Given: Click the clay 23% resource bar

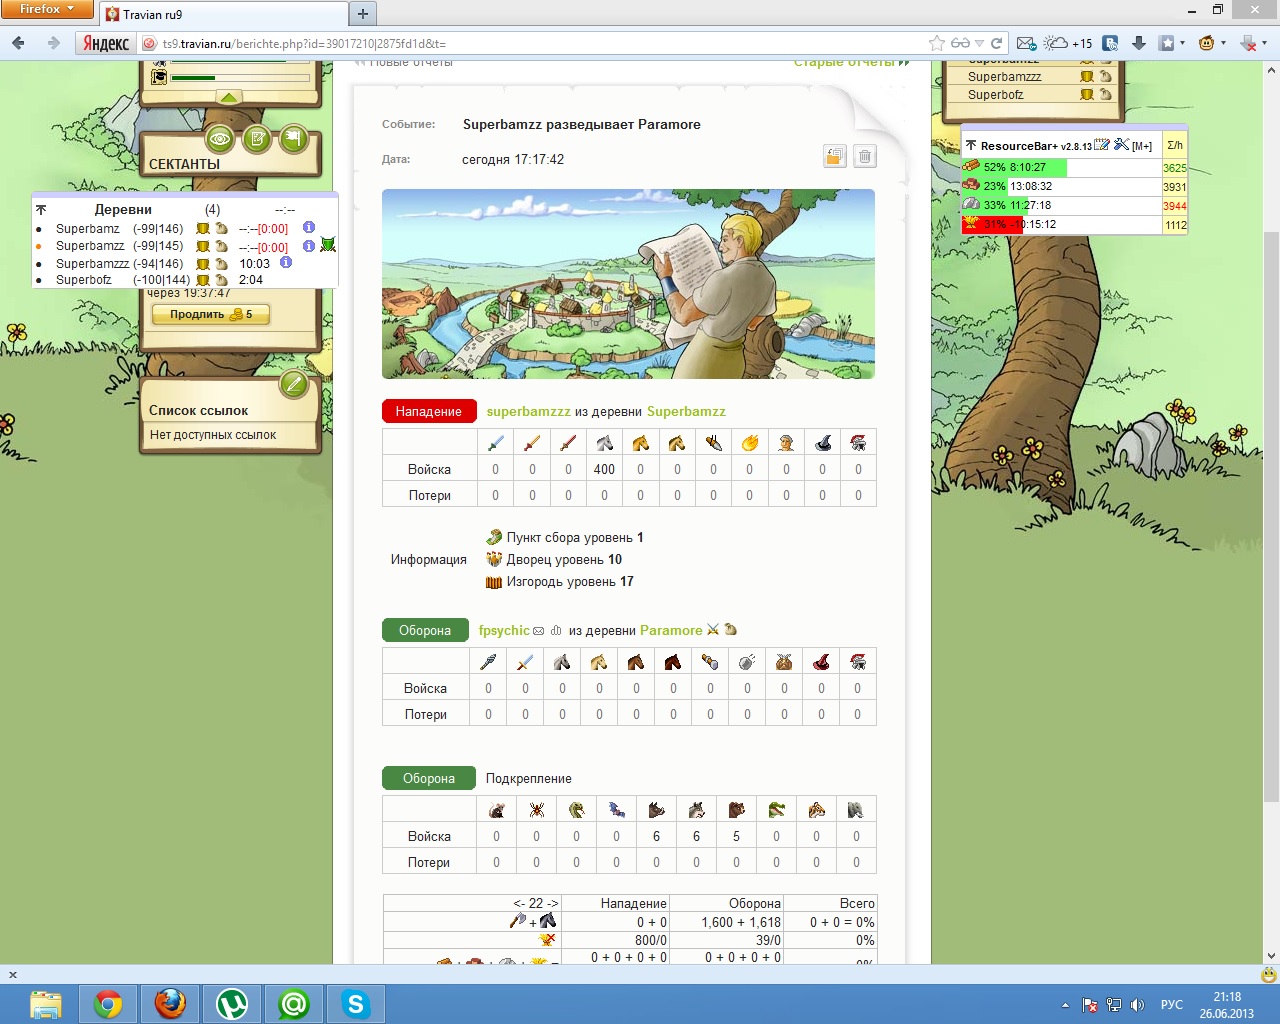Looking at the screenshot, I should (x=1061, y=186).
